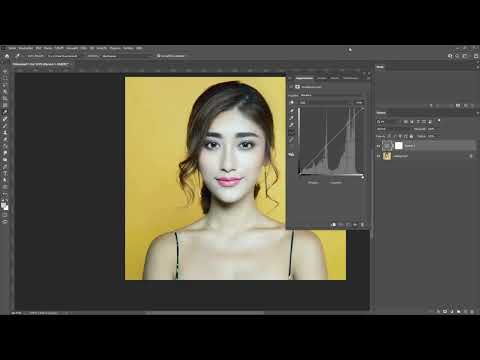Pick the gray point eyedropper in Curves
Image resolution: width=480 pixels, height=360 pixels.
coord(292,118)
